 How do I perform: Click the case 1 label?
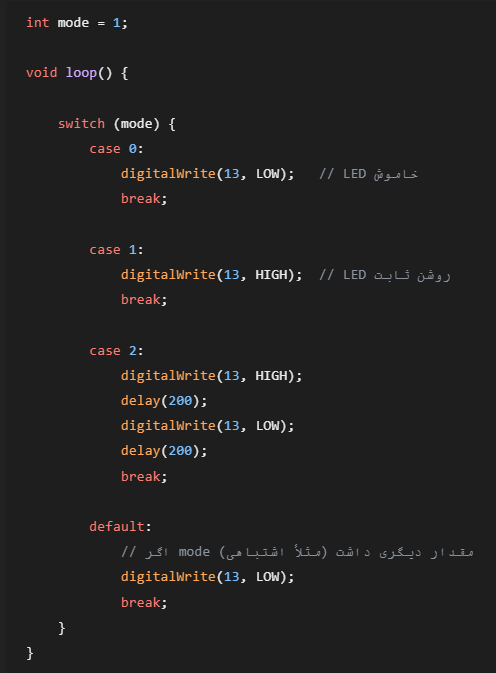(116, 249)
